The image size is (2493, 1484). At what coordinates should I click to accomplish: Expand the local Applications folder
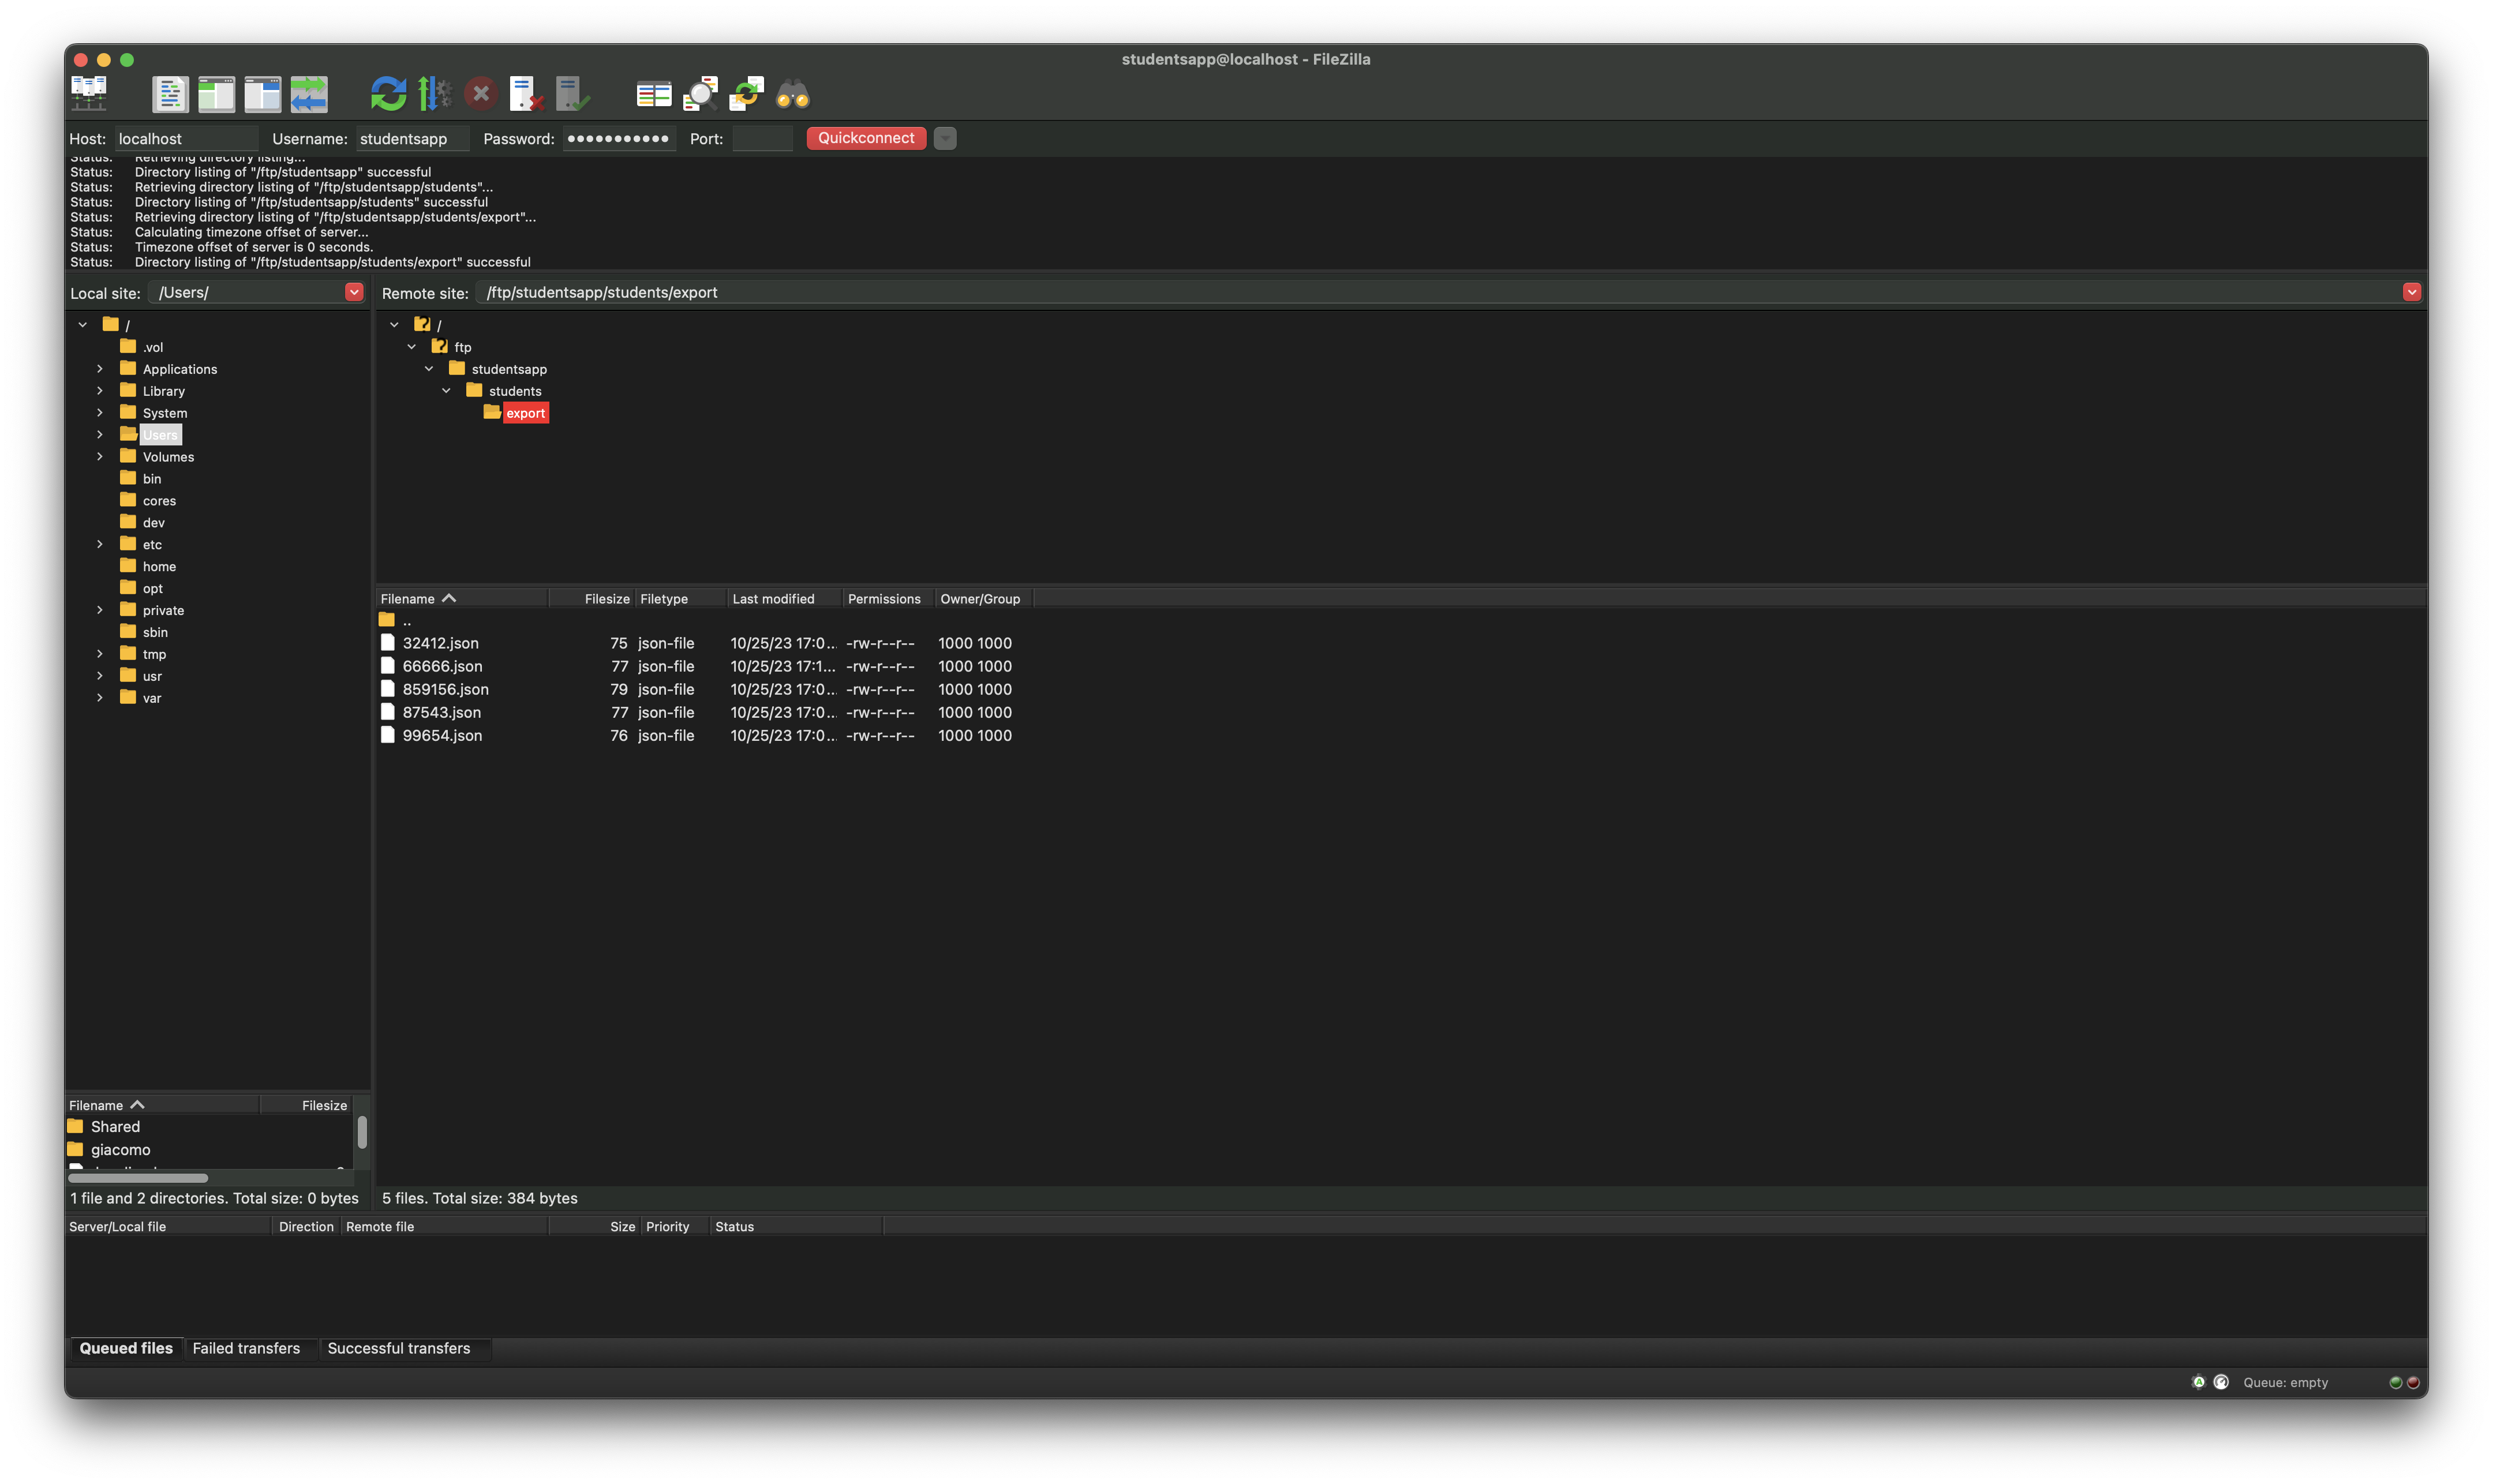[100, 369]
